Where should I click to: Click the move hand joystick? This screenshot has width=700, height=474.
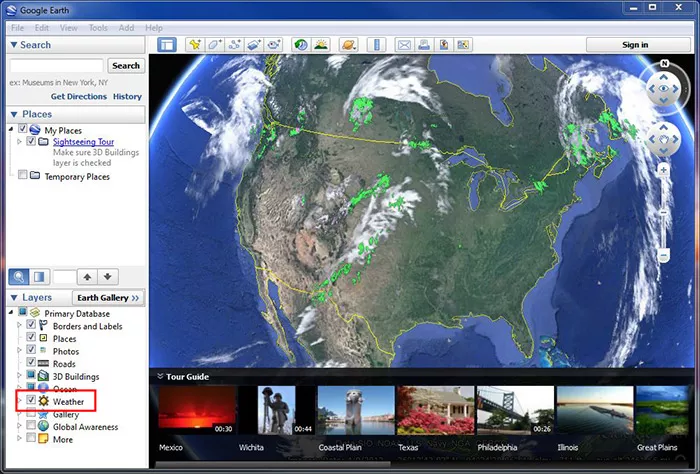point(664,139)
